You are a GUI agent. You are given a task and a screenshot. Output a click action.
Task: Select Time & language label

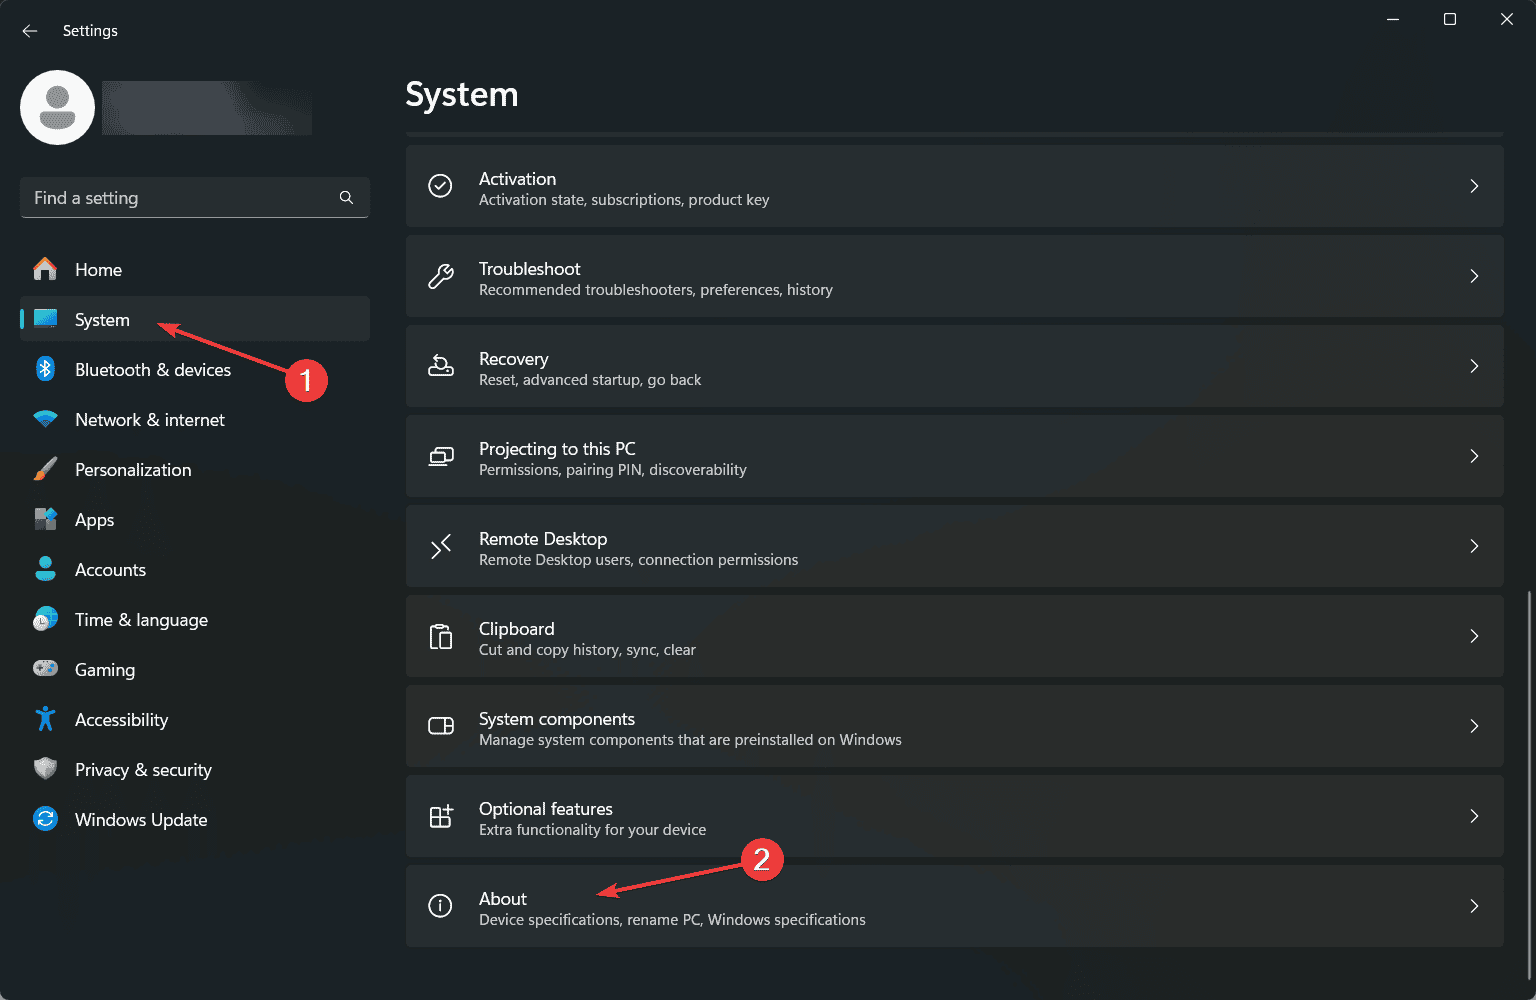point(141,620)
